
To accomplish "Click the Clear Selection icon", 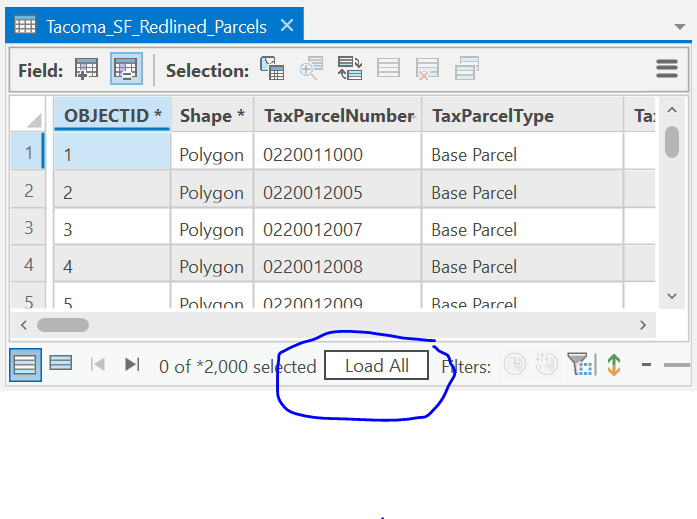I will (389, 68).
